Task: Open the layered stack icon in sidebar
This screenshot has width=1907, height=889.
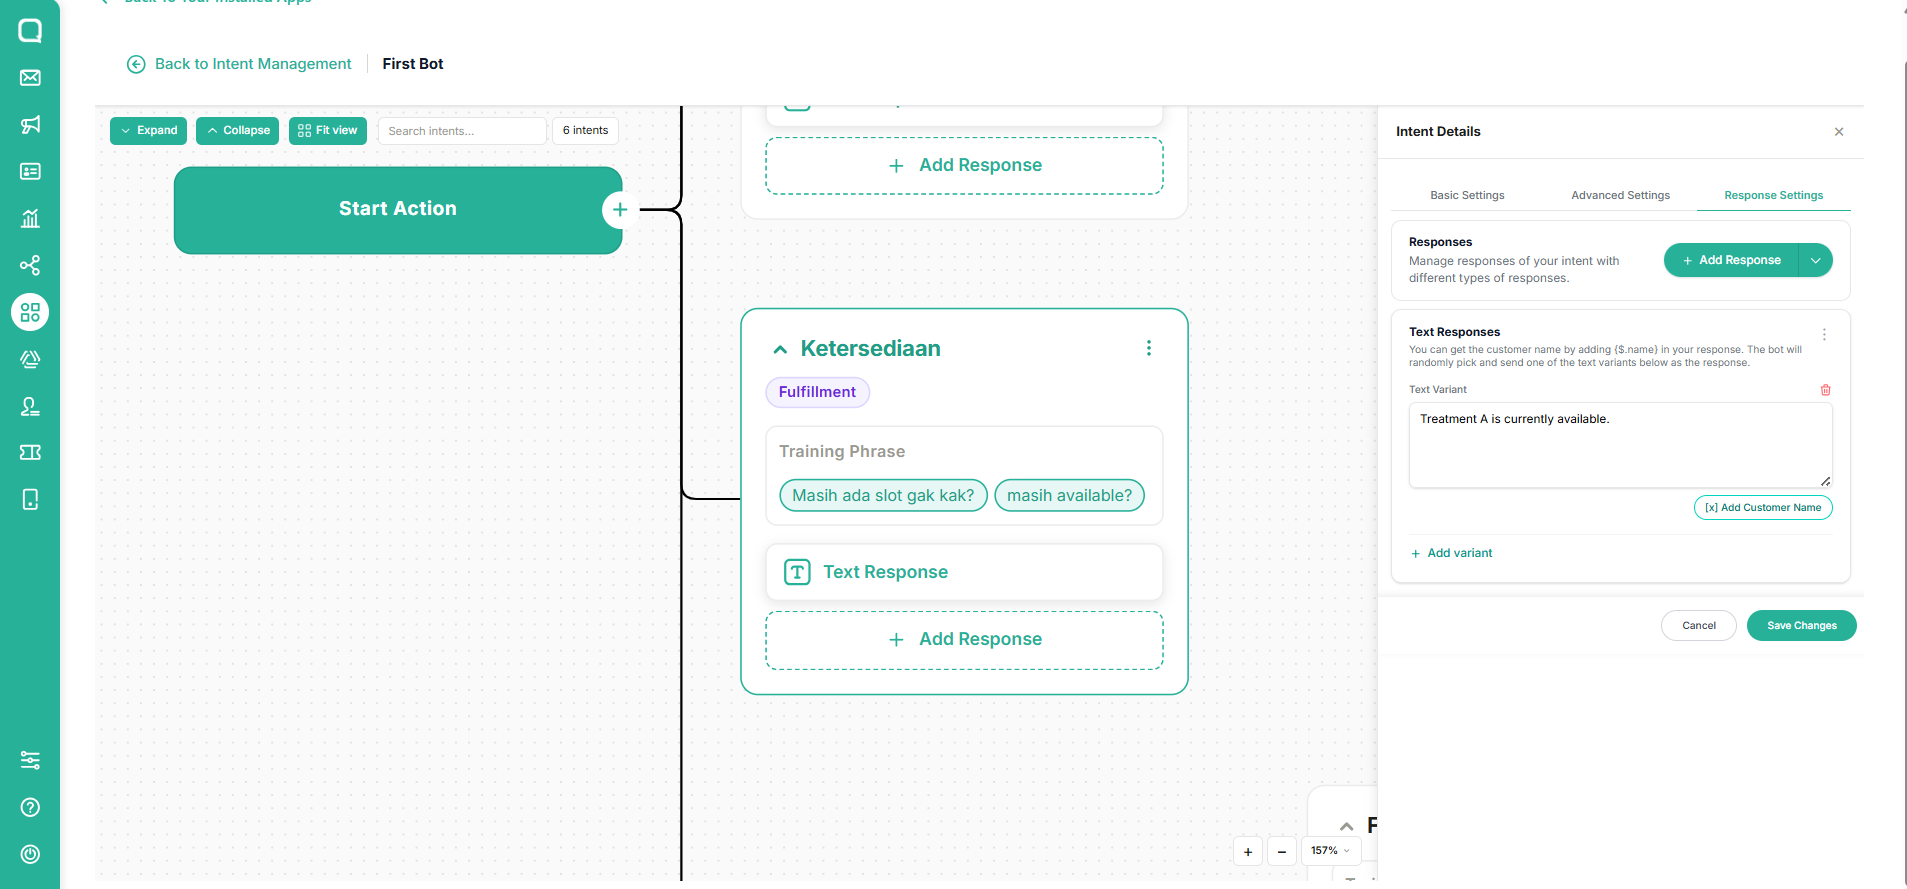Action: [30, 359]
